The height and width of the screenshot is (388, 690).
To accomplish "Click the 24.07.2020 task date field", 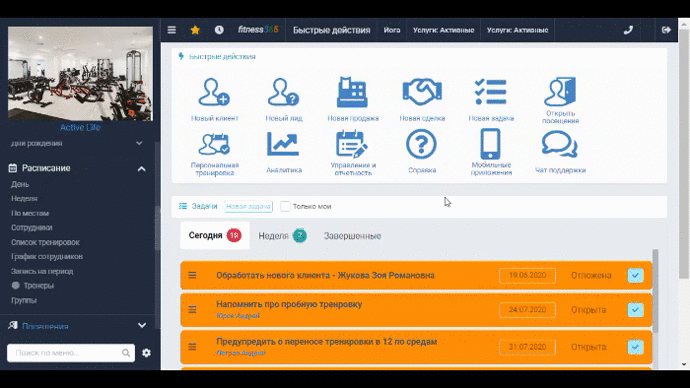I will click(527, 310).
